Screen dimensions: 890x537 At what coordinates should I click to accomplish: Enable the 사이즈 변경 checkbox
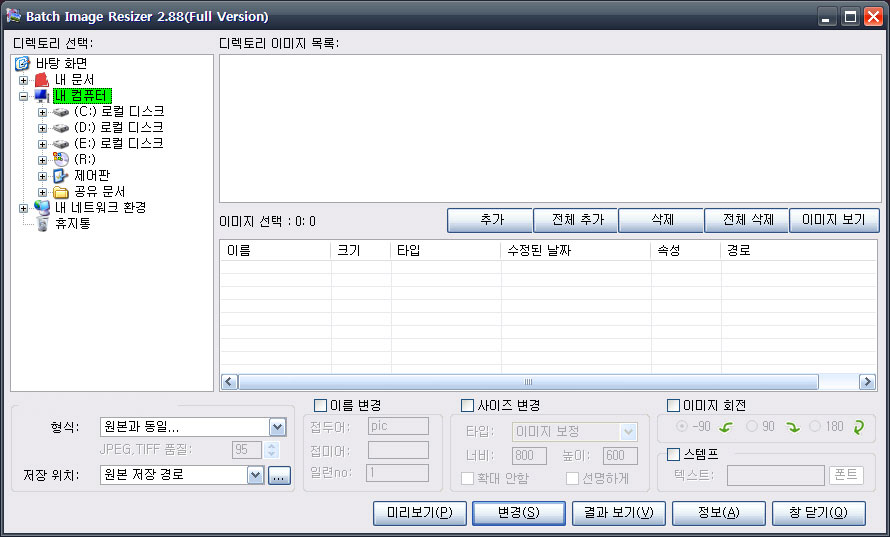pyautogui.click(x=467, y=405)
